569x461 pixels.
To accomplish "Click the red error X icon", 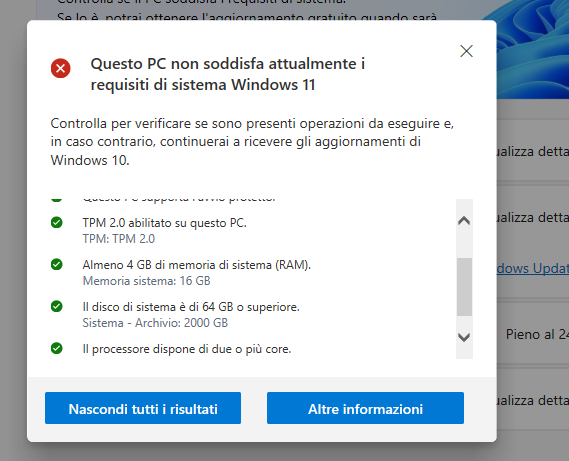I will (x=61, y=68).
